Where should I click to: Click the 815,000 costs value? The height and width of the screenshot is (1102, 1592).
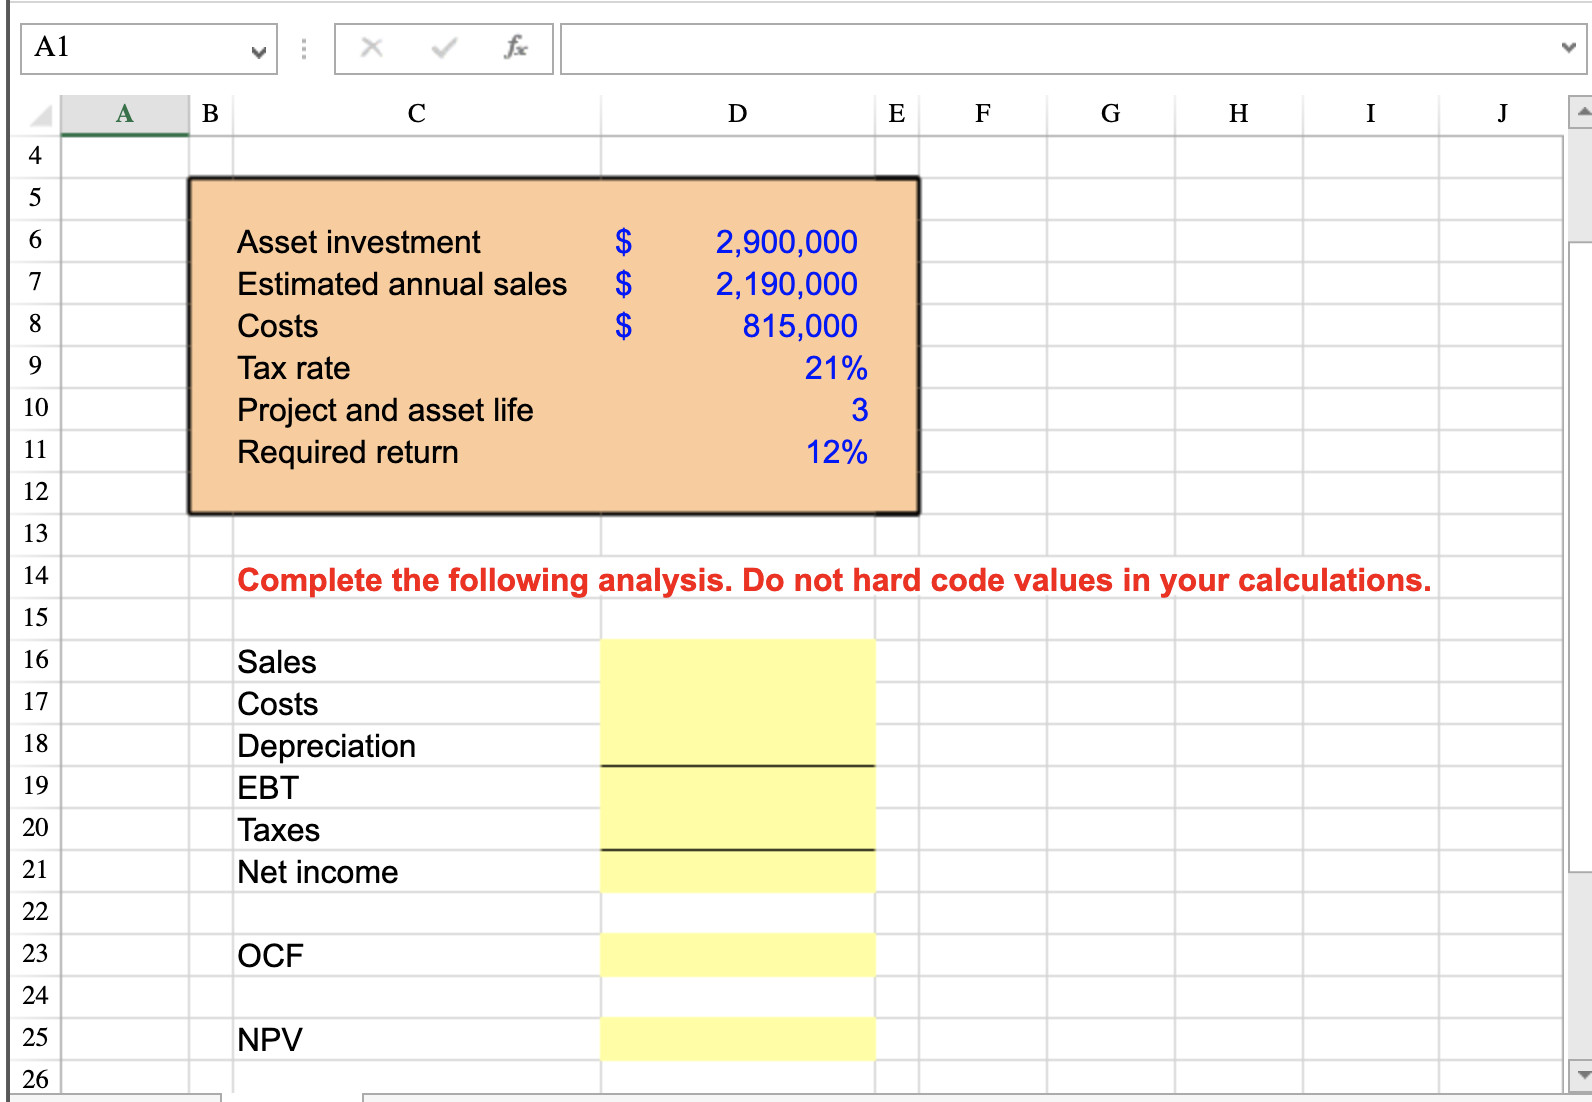point(800,326)
